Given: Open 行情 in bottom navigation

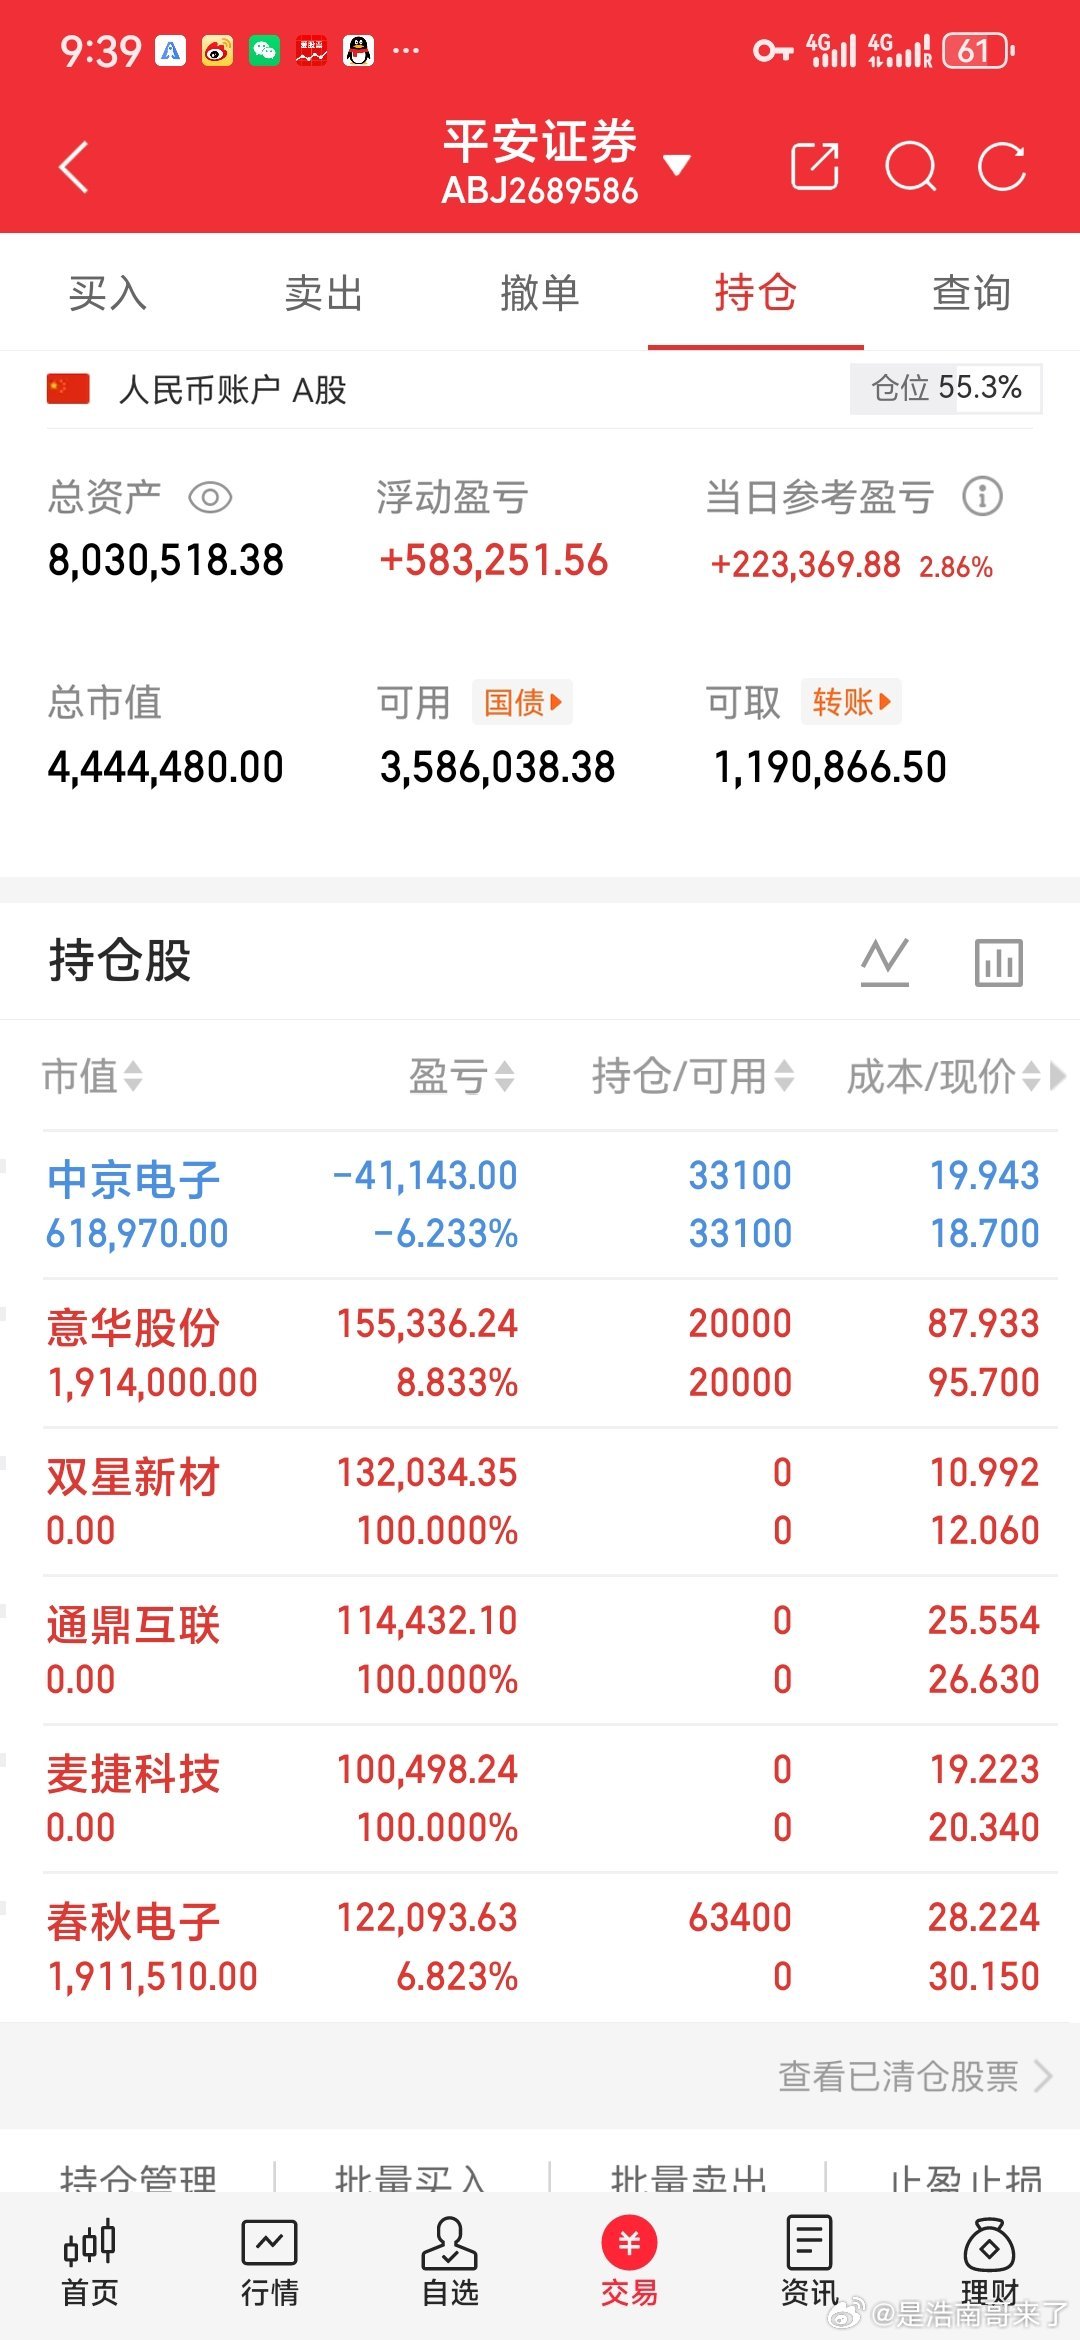Looking at the screenshot, I should (x=270, y=2263).
